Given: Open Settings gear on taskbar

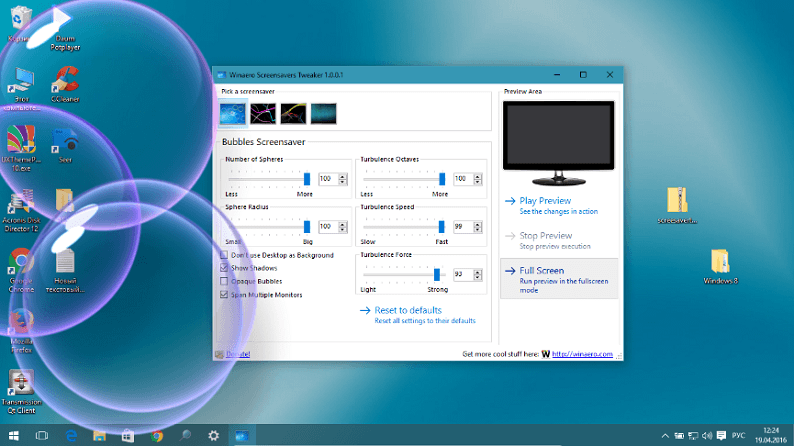Looking at the screenshot, I should pos(214,435).
